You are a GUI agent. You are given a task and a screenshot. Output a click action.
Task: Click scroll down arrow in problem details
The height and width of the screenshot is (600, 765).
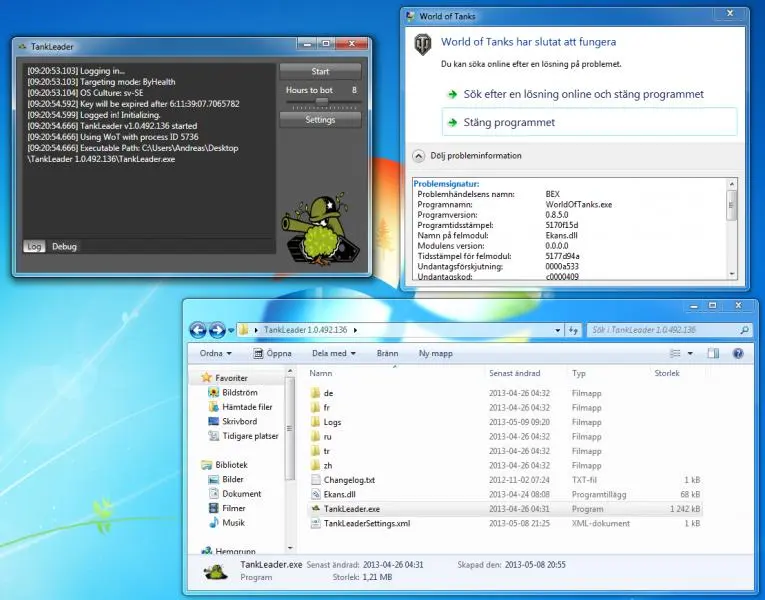click(x=731, y=274)
